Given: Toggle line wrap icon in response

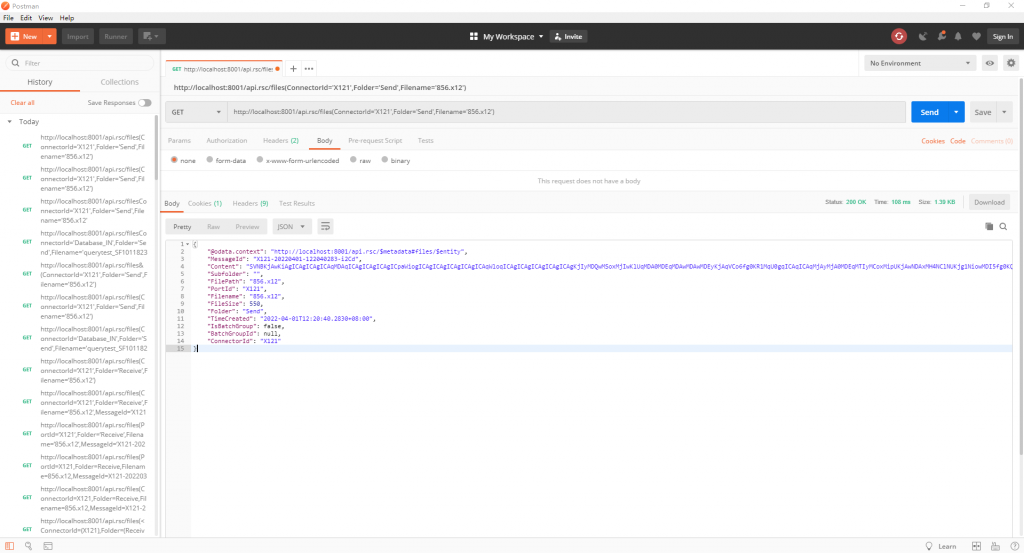Looking at the screenshot, I should pyautogui.click(x=325, y=227).
